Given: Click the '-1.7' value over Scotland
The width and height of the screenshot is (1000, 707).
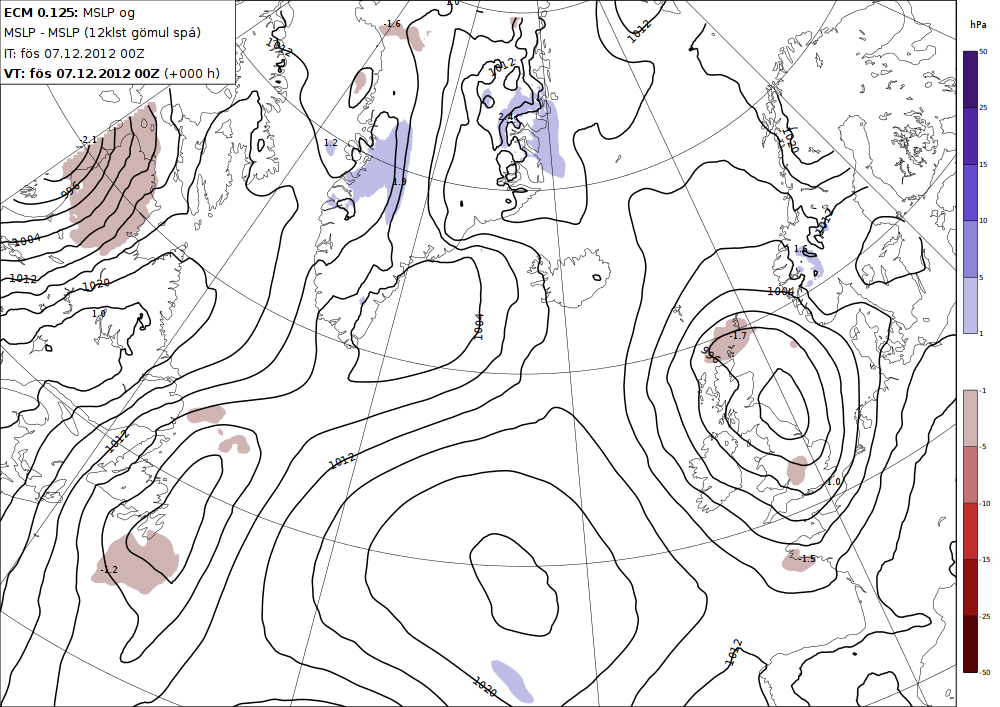Looking at the screenshot, I should coord(738,335).
